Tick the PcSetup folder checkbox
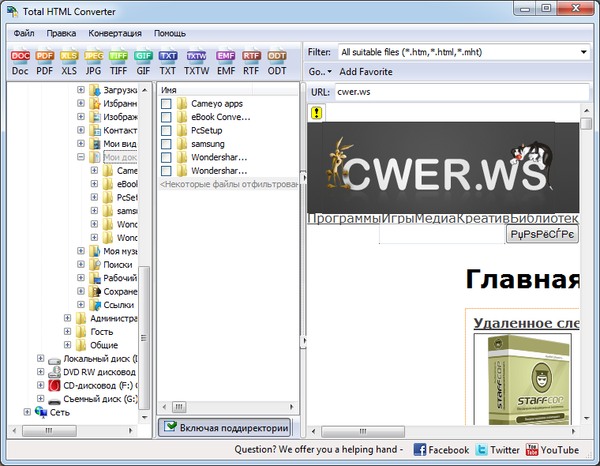Viewport: 600px width, 466px height. click(166, 131)
